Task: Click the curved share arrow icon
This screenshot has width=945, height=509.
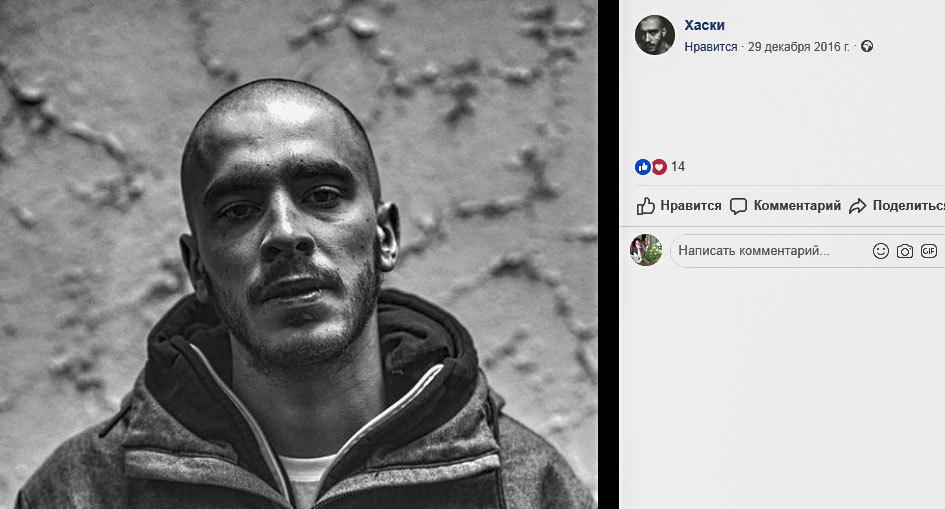Action: coord(858,207)
